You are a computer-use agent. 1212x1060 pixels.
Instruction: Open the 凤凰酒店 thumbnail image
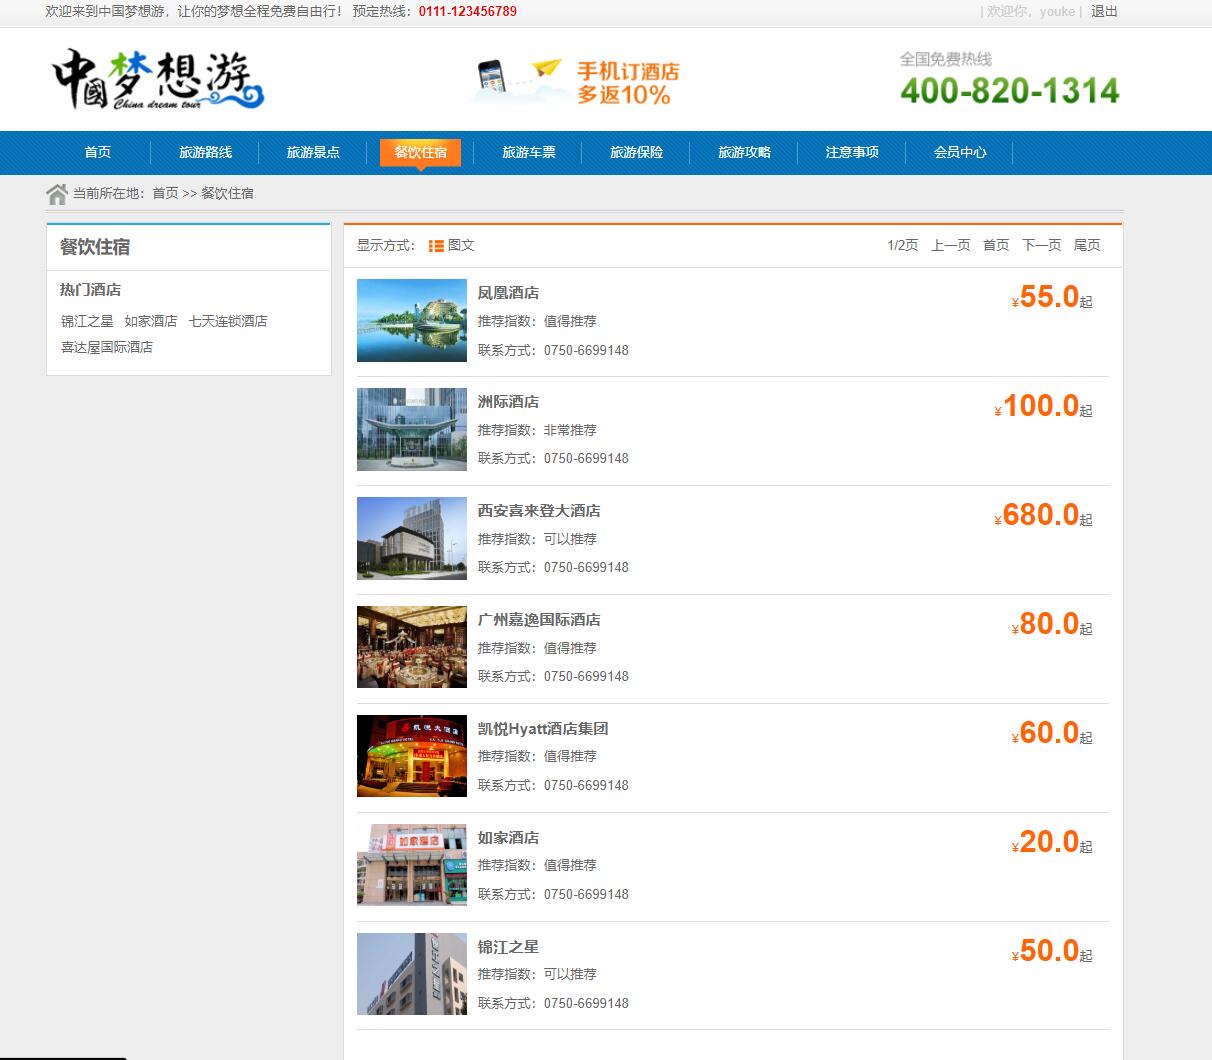pyautogui.click(x=412, y=320)
